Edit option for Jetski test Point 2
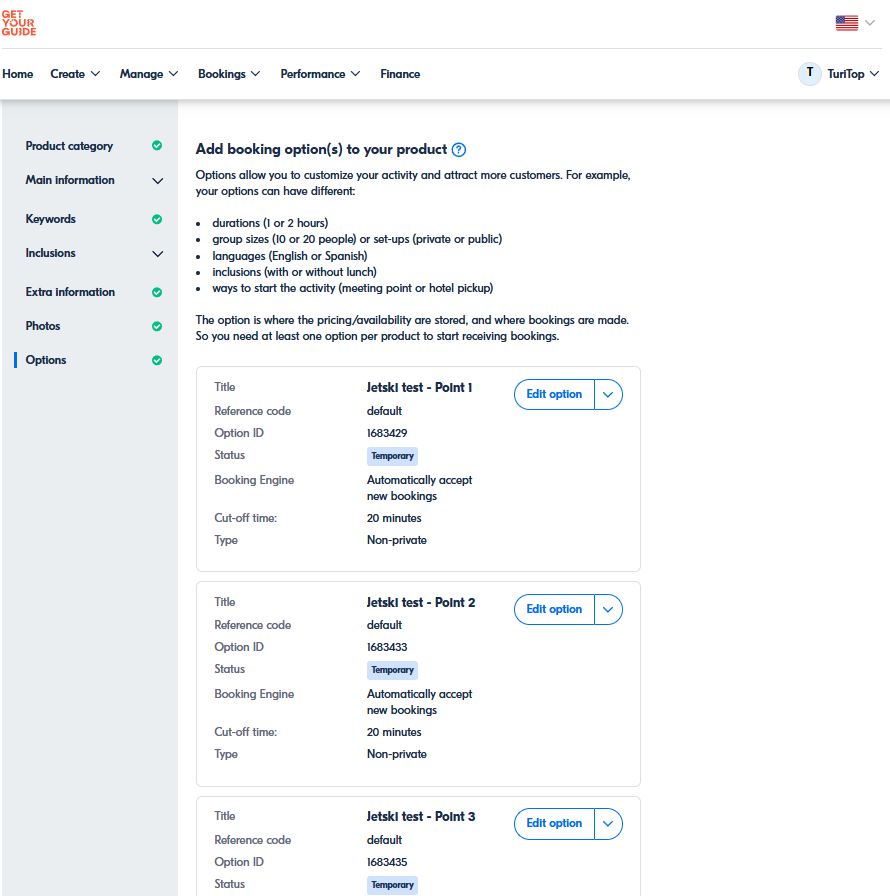This screenshot has width=890, height=896. (554, 609)
